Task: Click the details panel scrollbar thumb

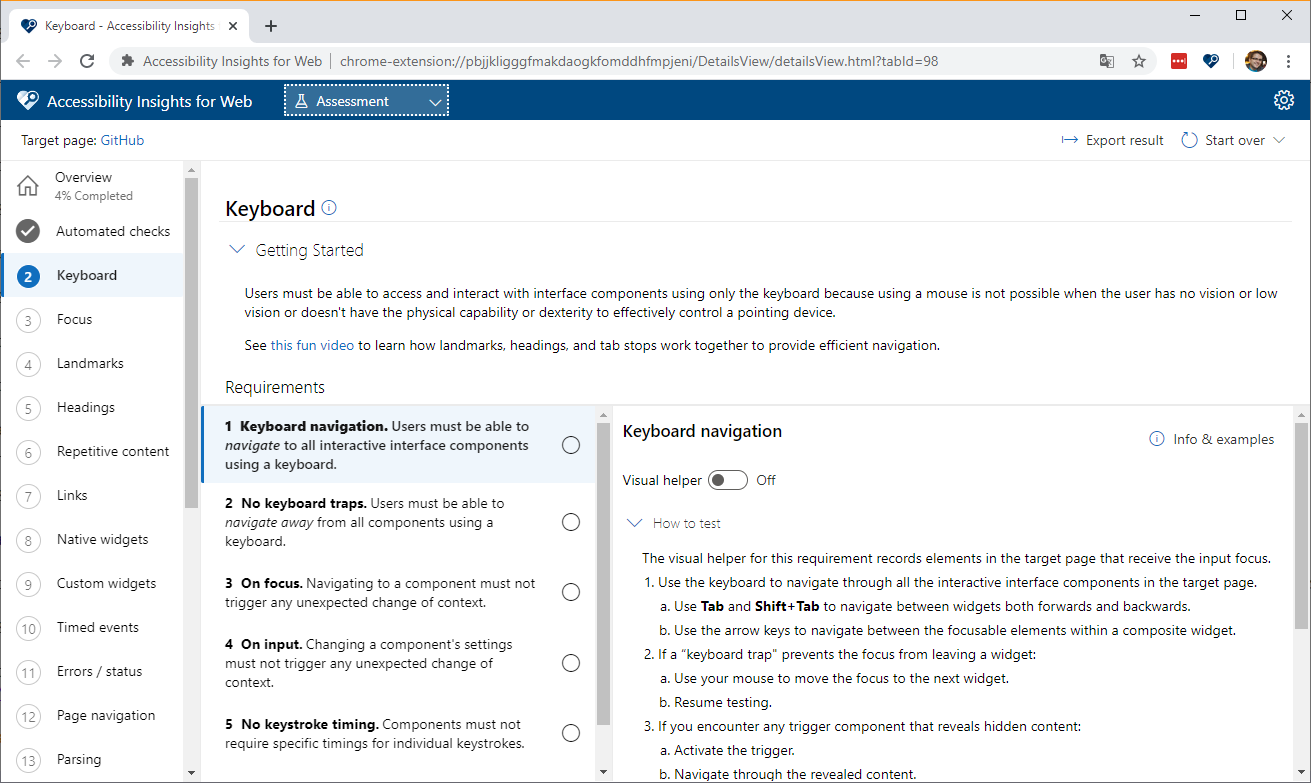Action: point(1301,525)
